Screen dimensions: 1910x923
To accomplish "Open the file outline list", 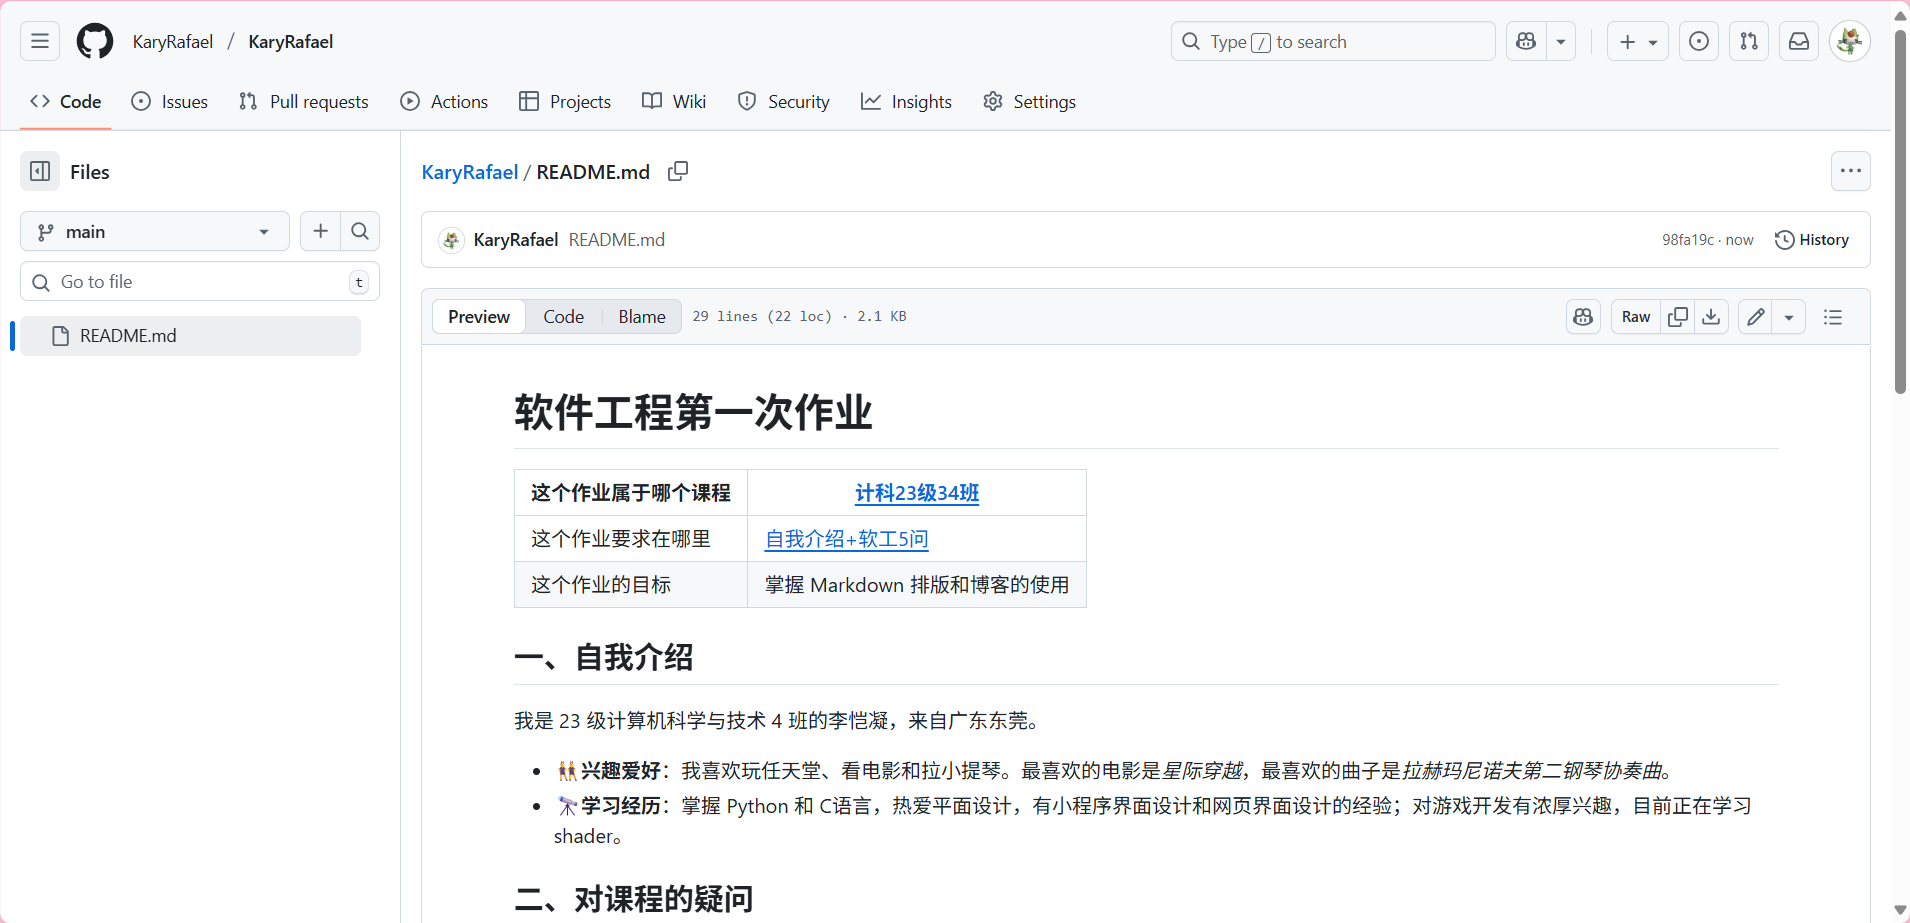I will tap(1833, 316).
